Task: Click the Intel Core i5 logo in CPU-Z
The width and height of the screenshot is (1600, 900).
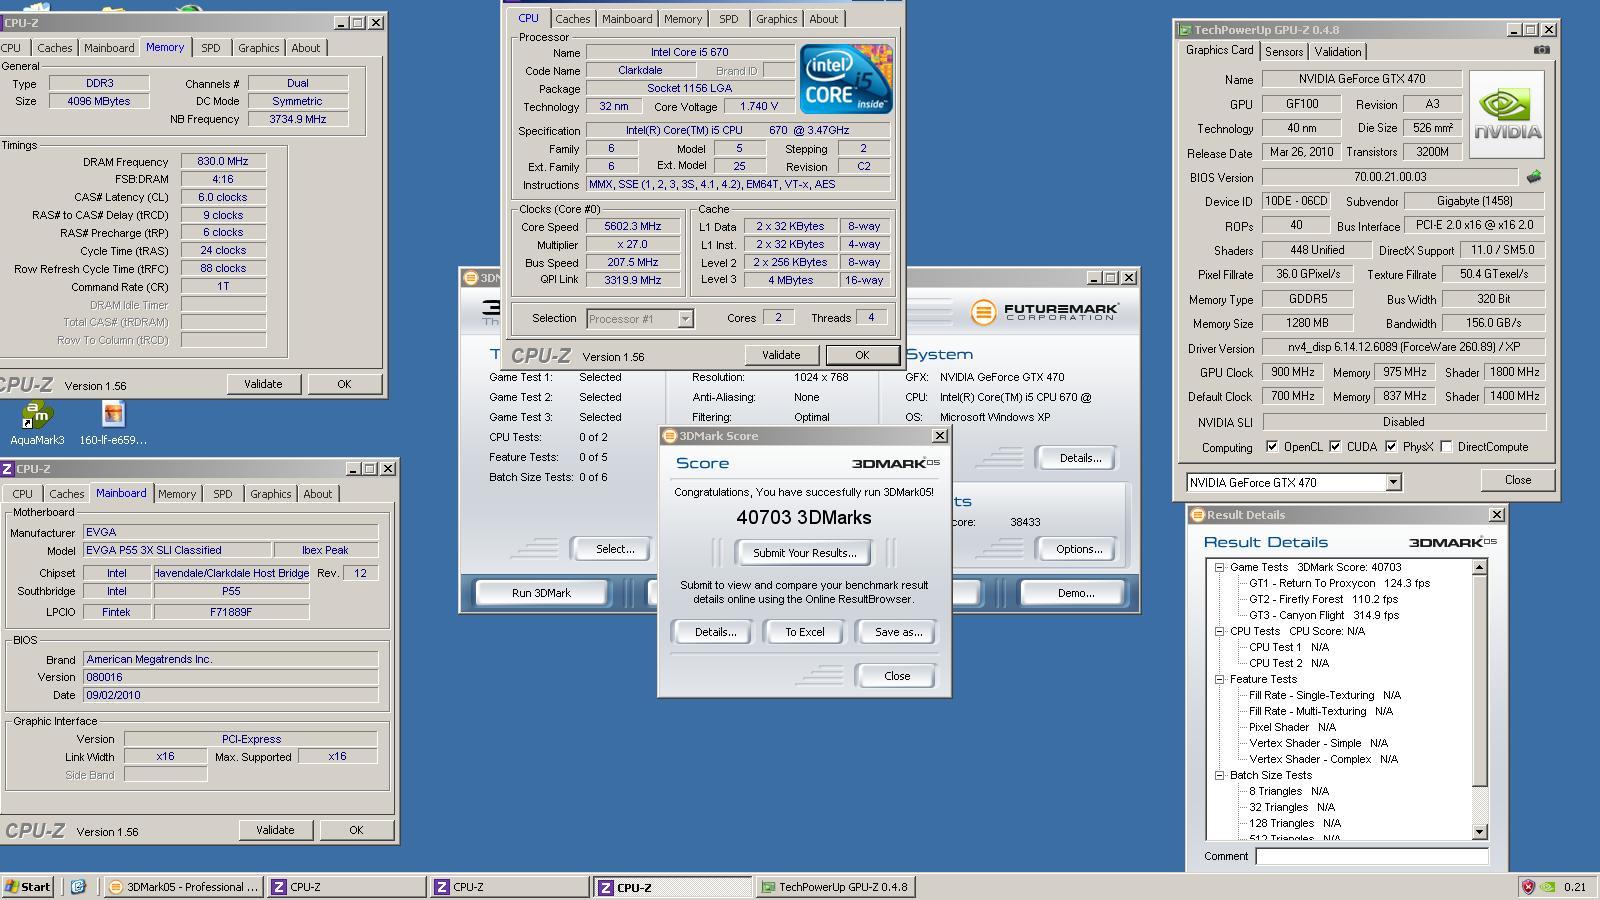Action: [x=846, y=79]
